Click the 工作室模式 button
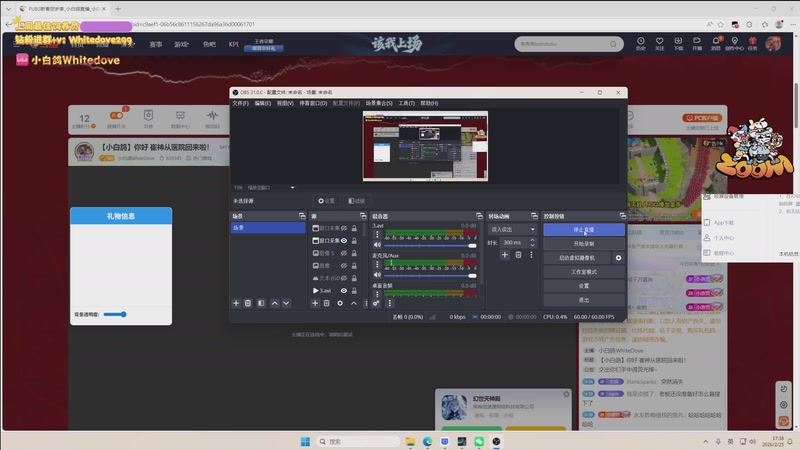This screenshot has height=450, width=800. (584, 272)
